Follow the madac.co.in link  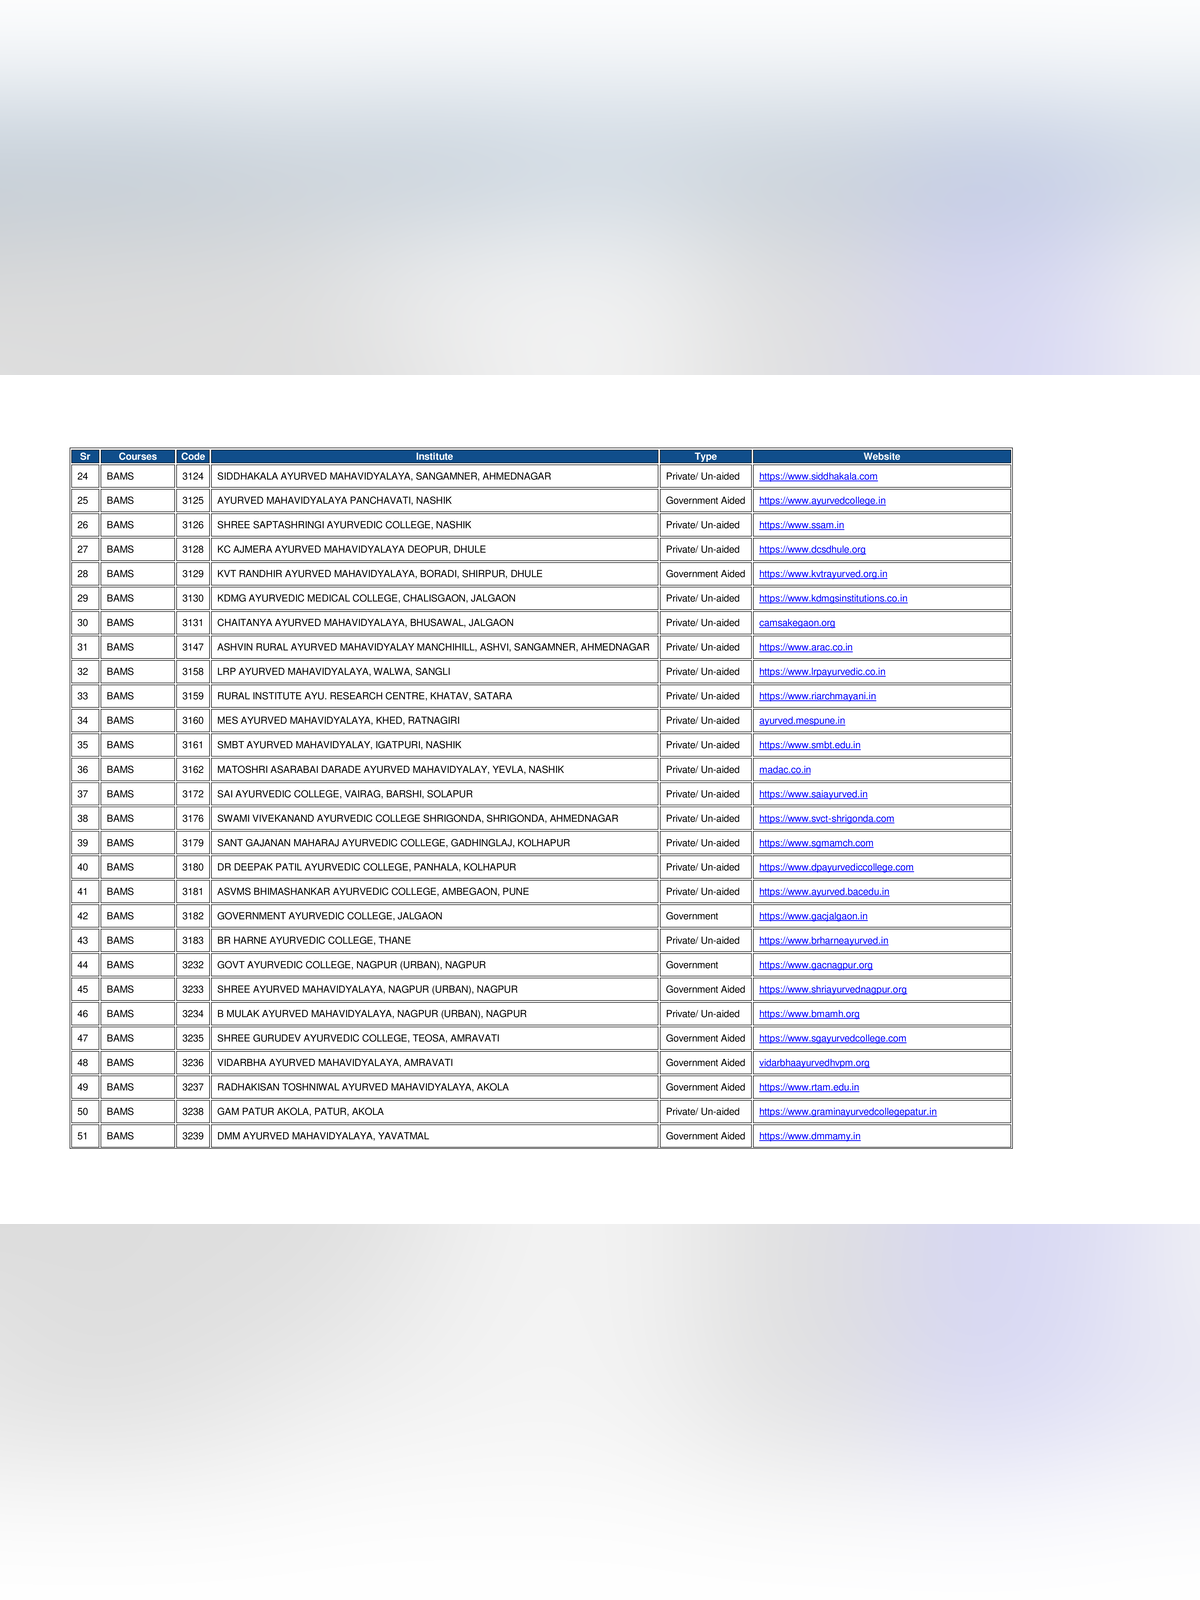tap(785, 770)
